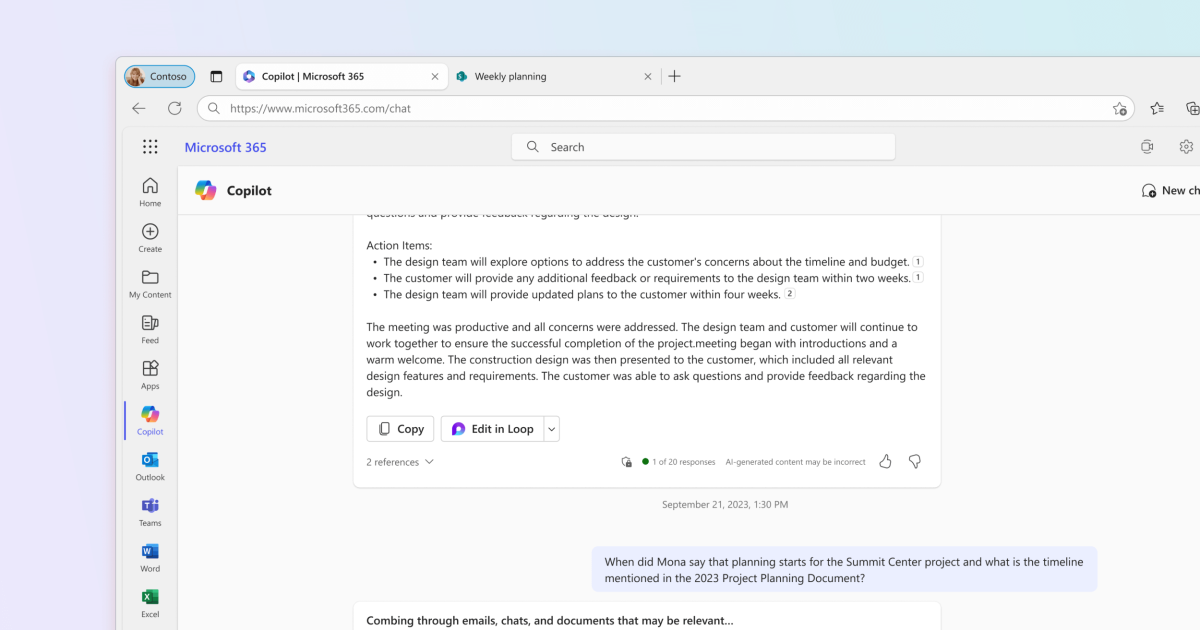Open a new browser tab
Screen dimensions: 1200x630
(x=674, y=76)
